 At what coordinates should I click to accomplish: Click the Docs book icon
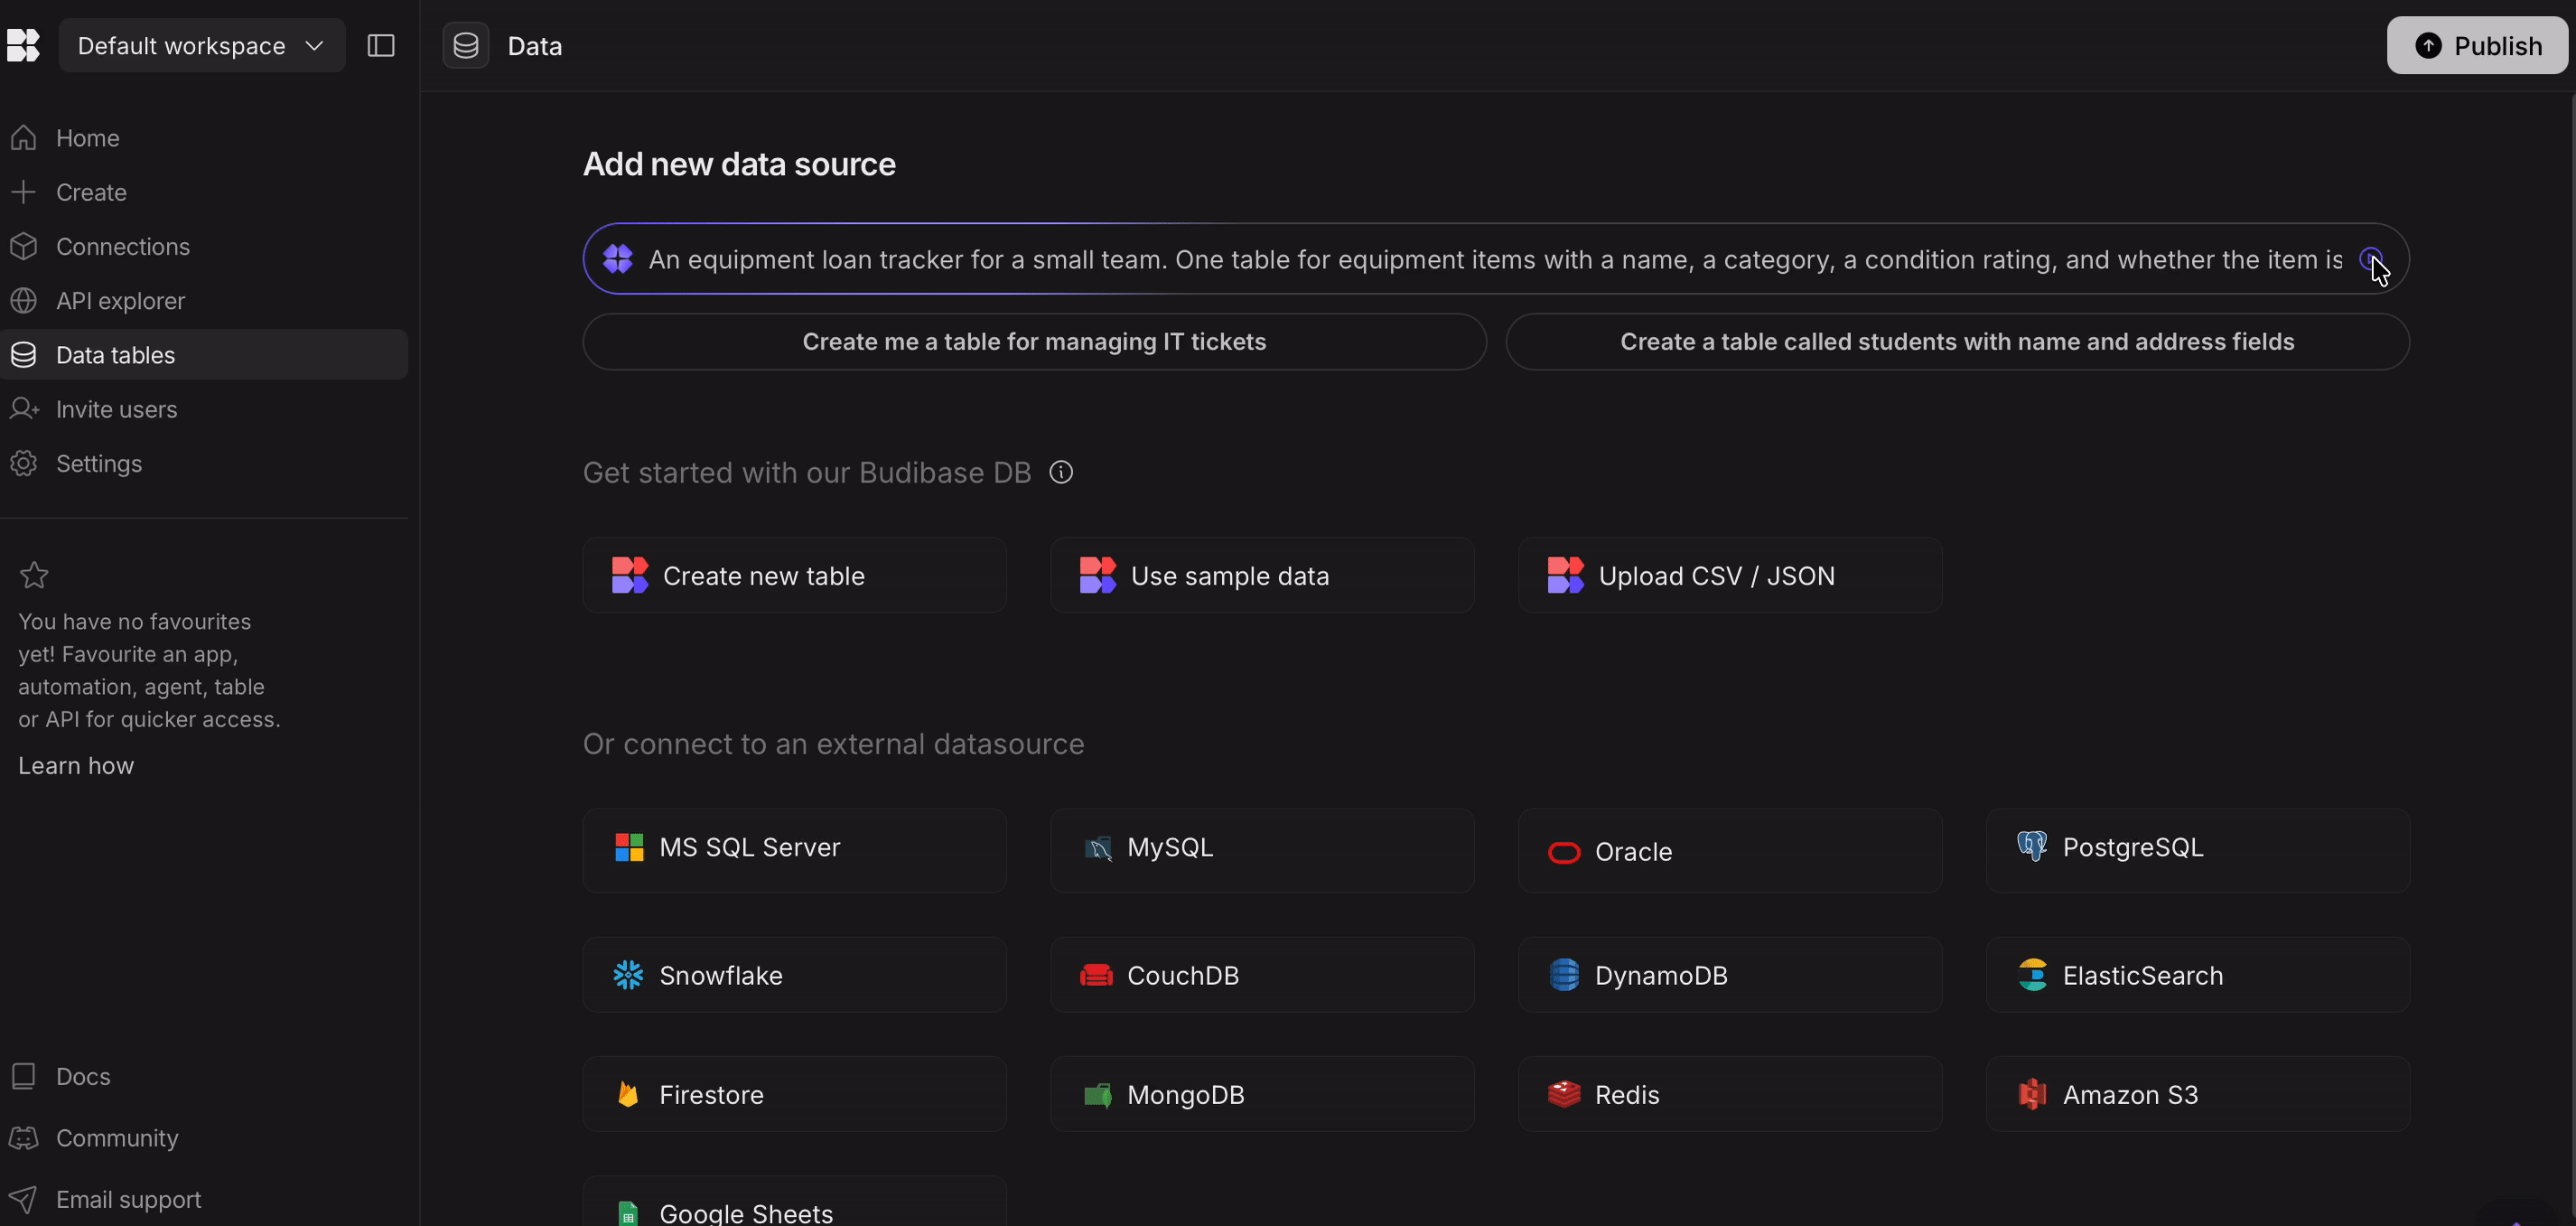[x=24, y=1076]
